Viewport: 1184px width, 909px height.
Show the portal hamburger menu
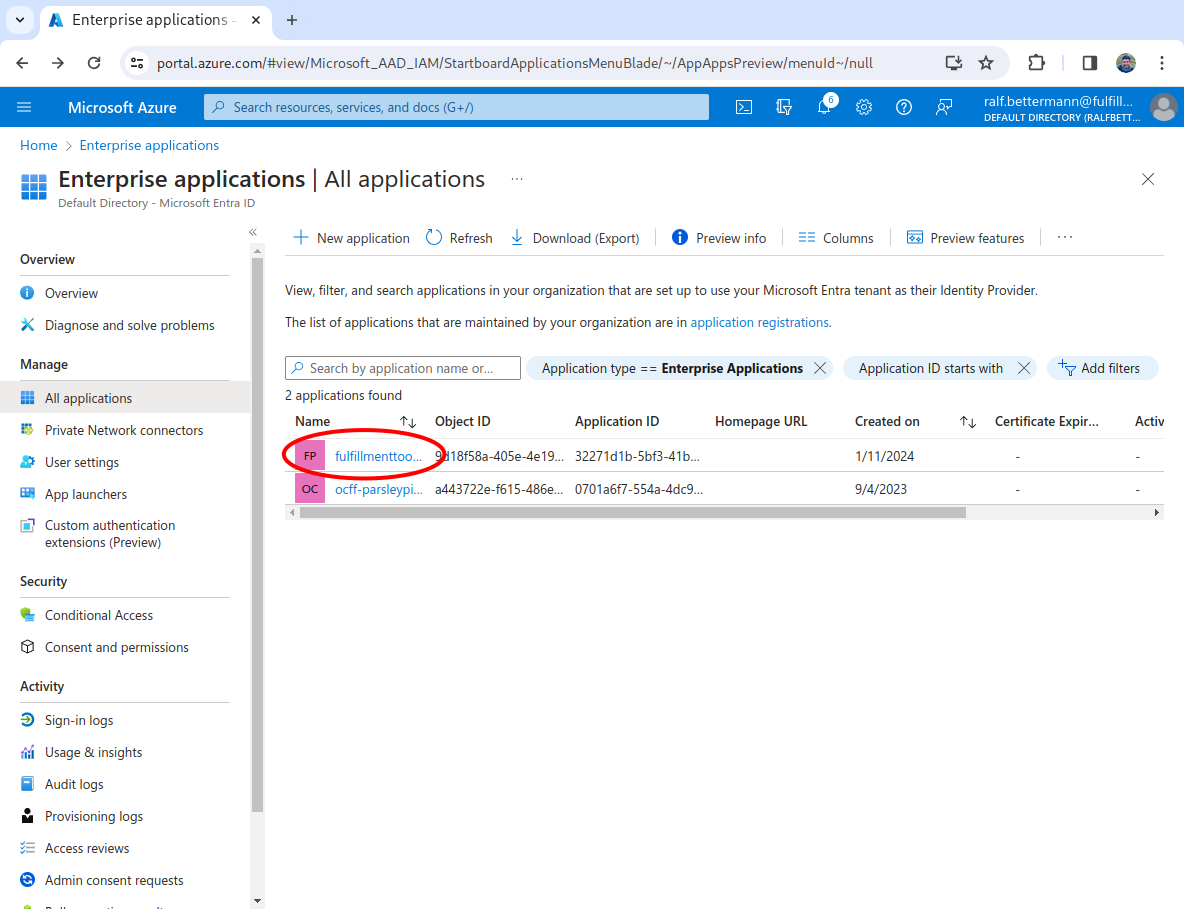coord(24,107)
